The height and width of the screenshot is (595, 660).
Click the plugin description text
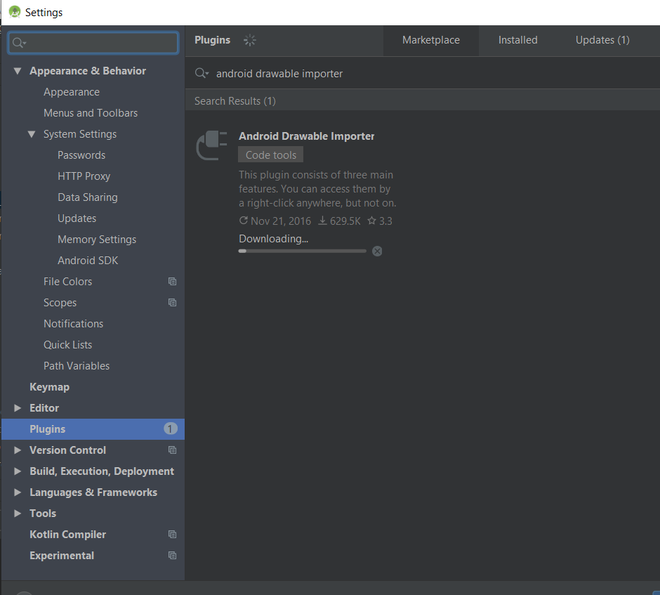317,189
